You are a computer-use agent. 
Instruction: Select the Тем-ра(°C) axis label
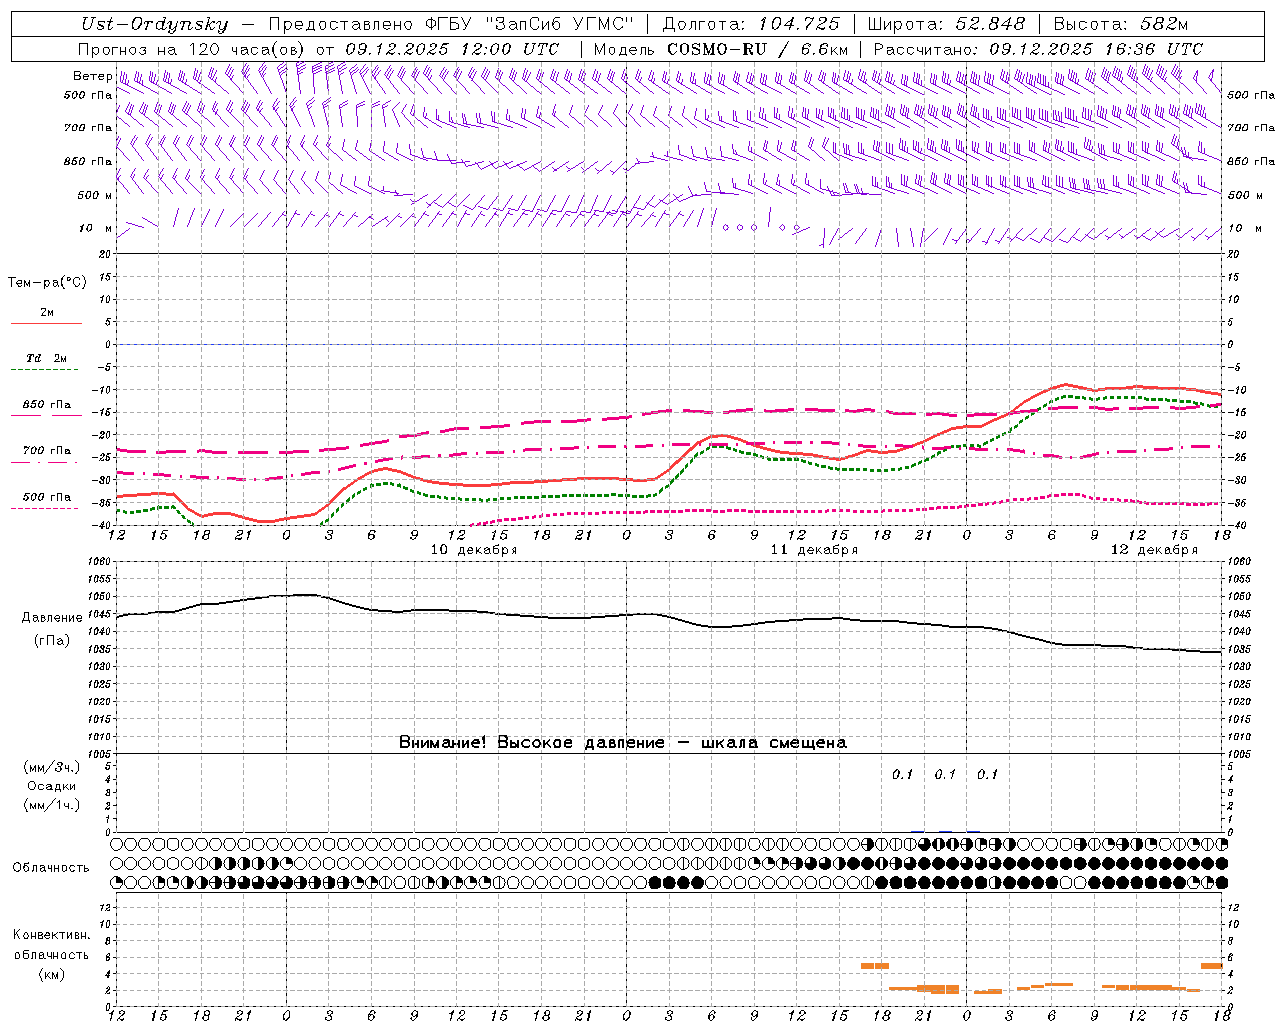click(47, 283)
